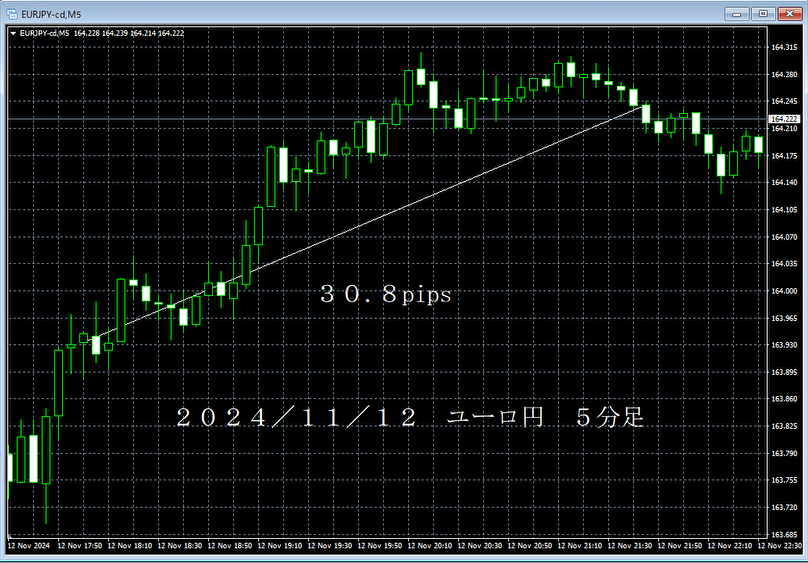Click time axis label 12 Nov 20:30
The height and width of the screenshot is (563, 808).
coord(480,545)
